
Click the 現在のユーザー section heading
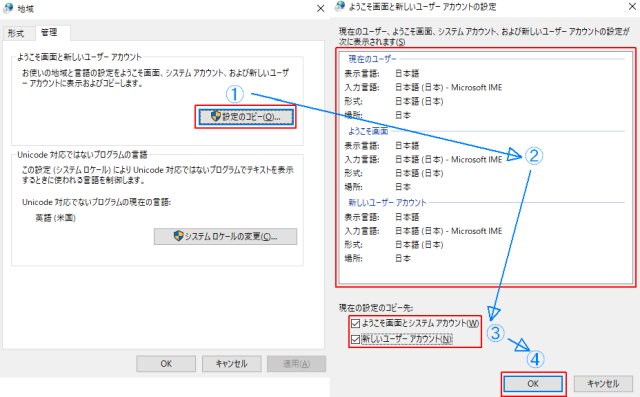tap(372, 59)
